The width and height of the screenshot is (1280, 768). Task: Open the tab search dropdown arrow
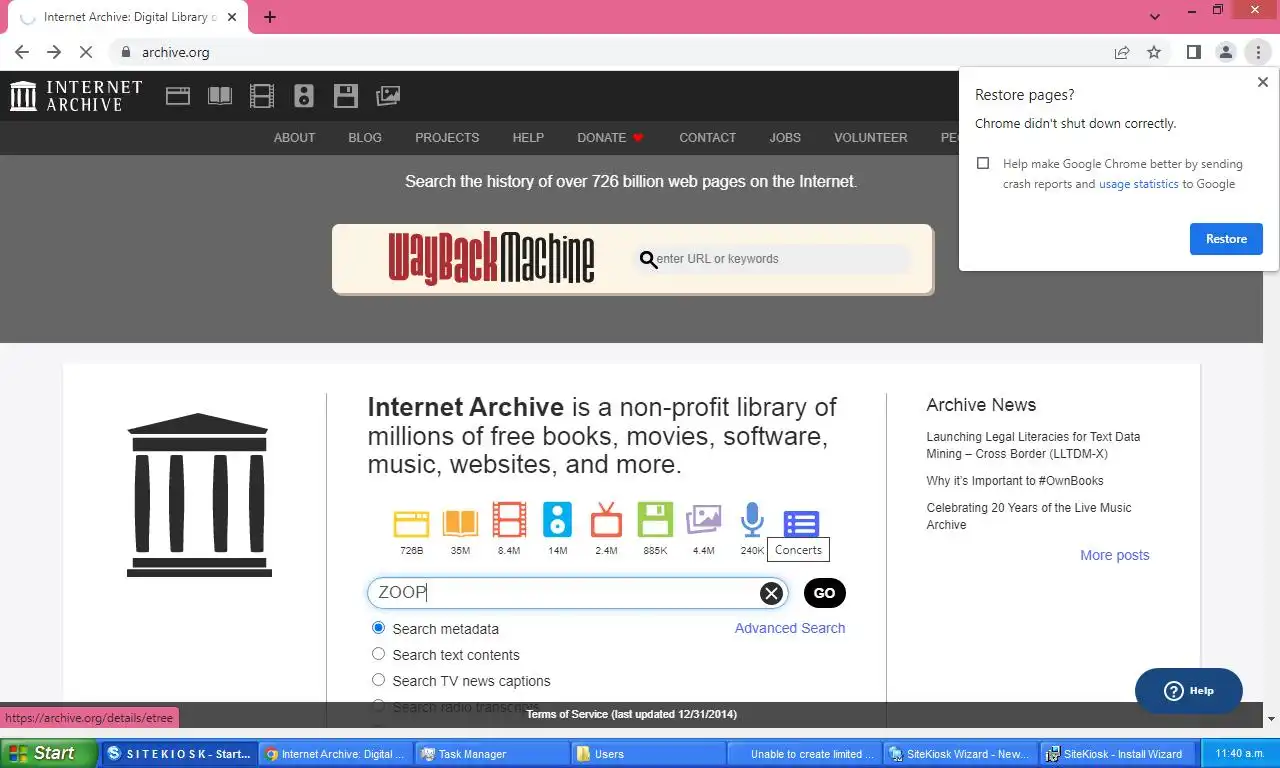click(x=1155, y=17)
